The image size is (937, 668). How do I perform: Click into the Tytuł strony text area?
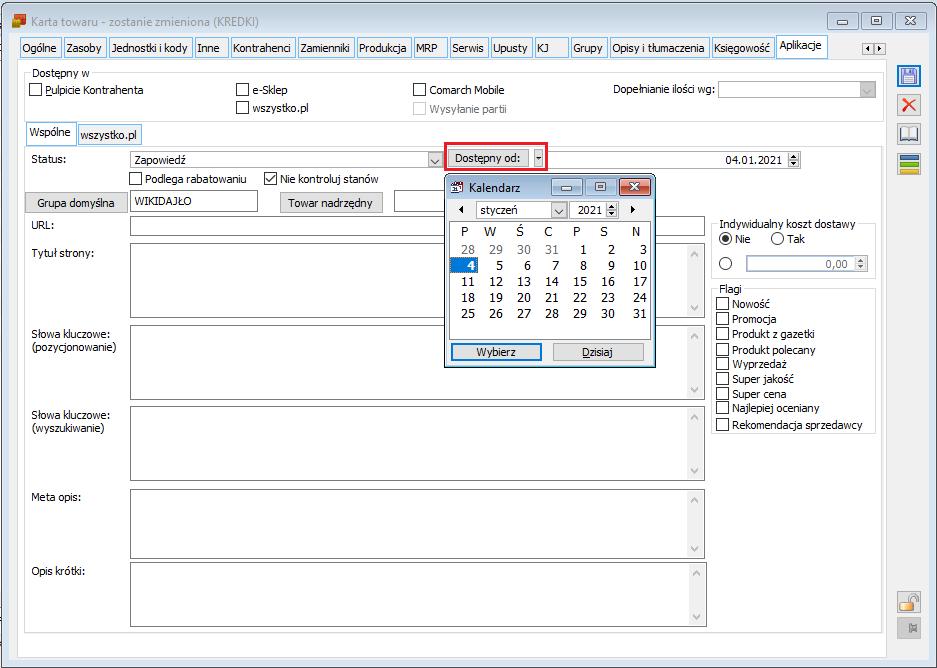click(417, 280)
